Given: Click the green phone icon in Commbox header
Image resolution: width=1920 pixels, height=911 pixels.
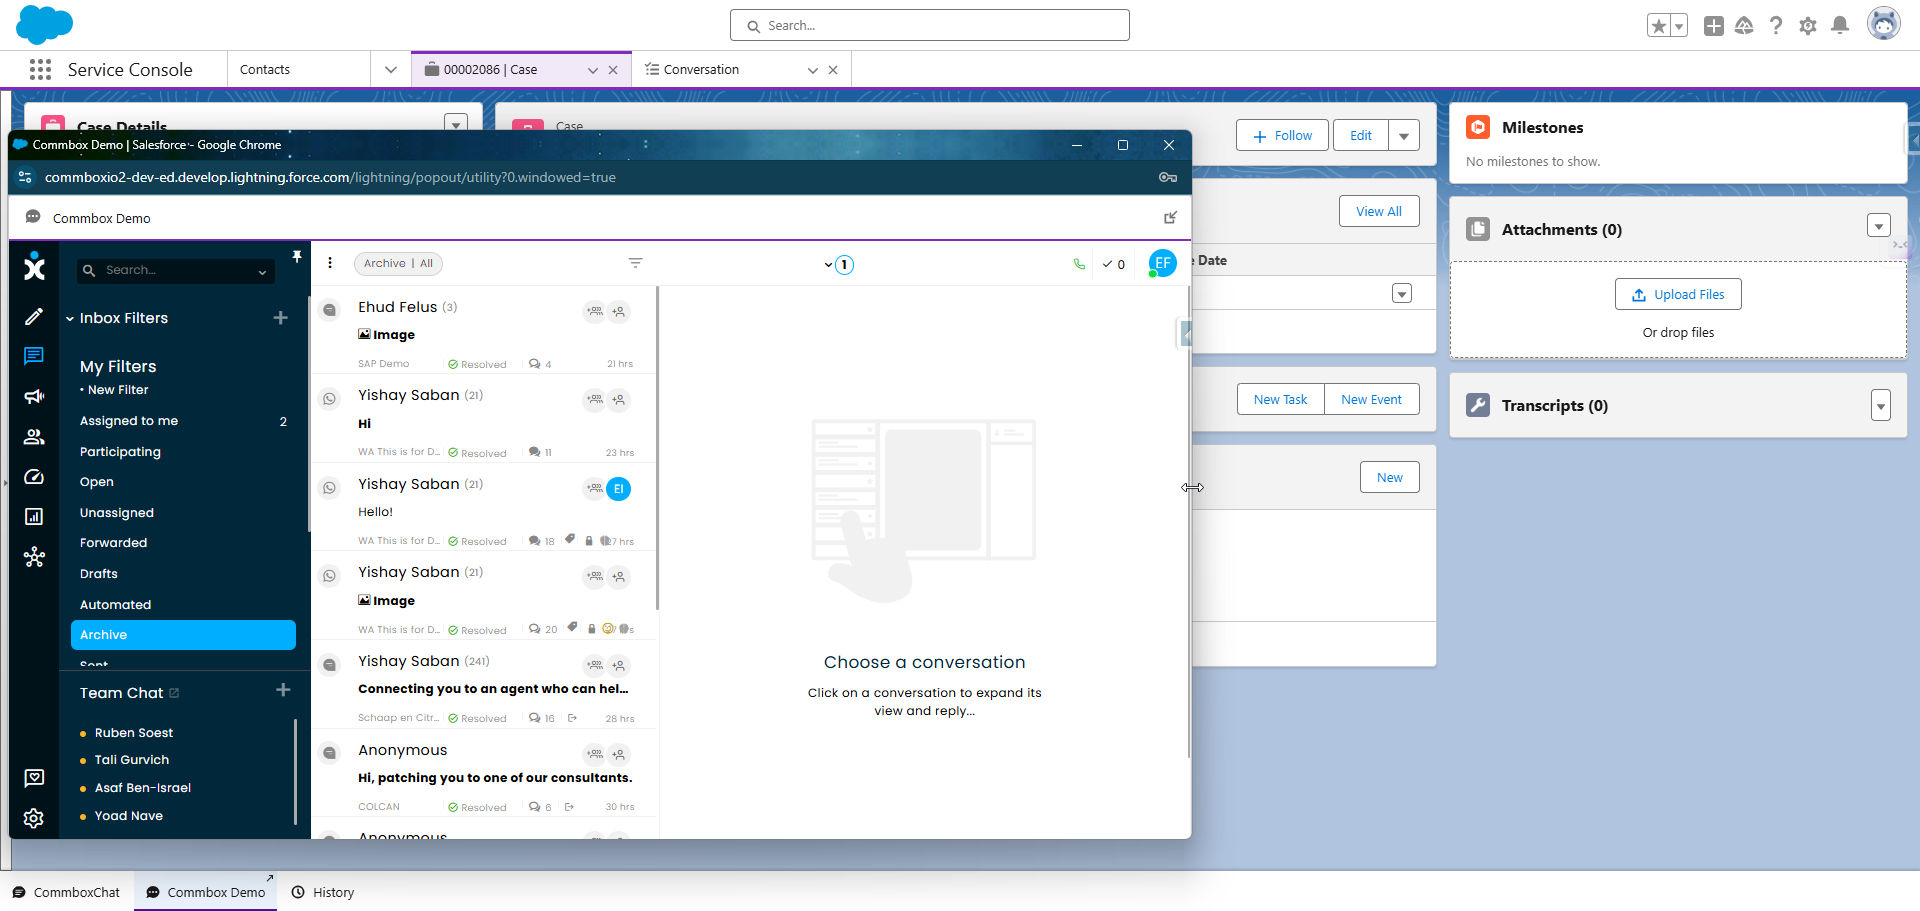Looking at the screenshot, I should tap(1079, 264).
